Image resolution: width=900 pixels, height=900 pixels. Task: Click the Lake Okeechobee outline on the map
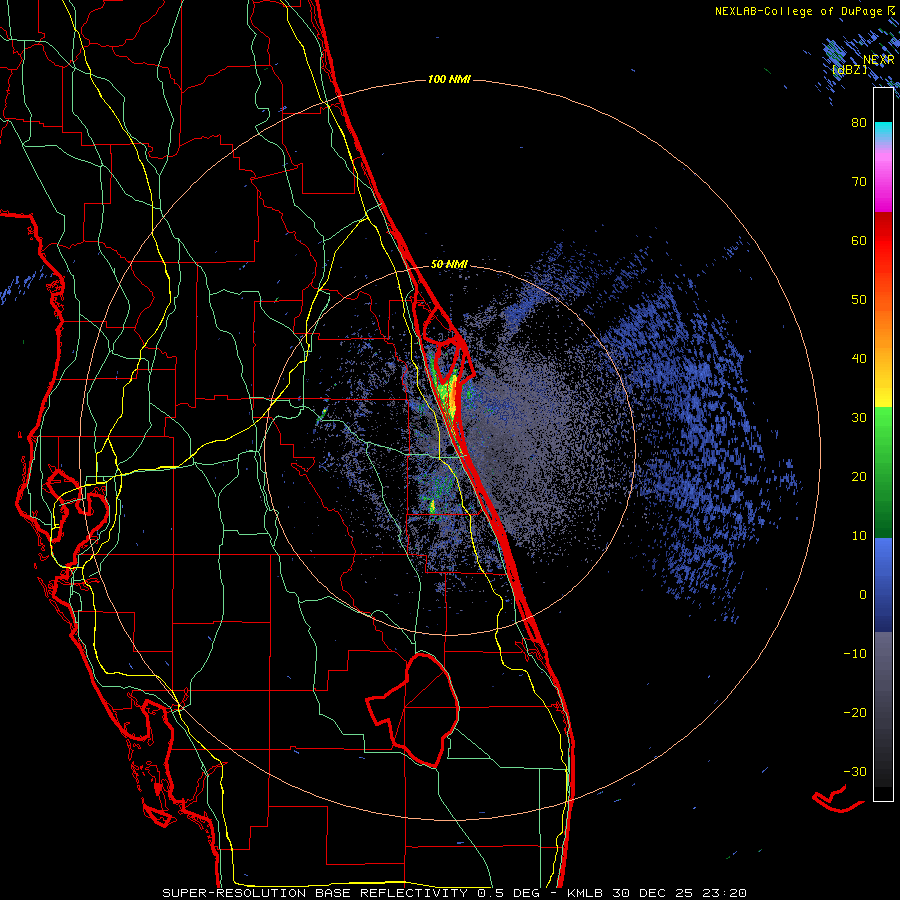(x=414, y=709)
